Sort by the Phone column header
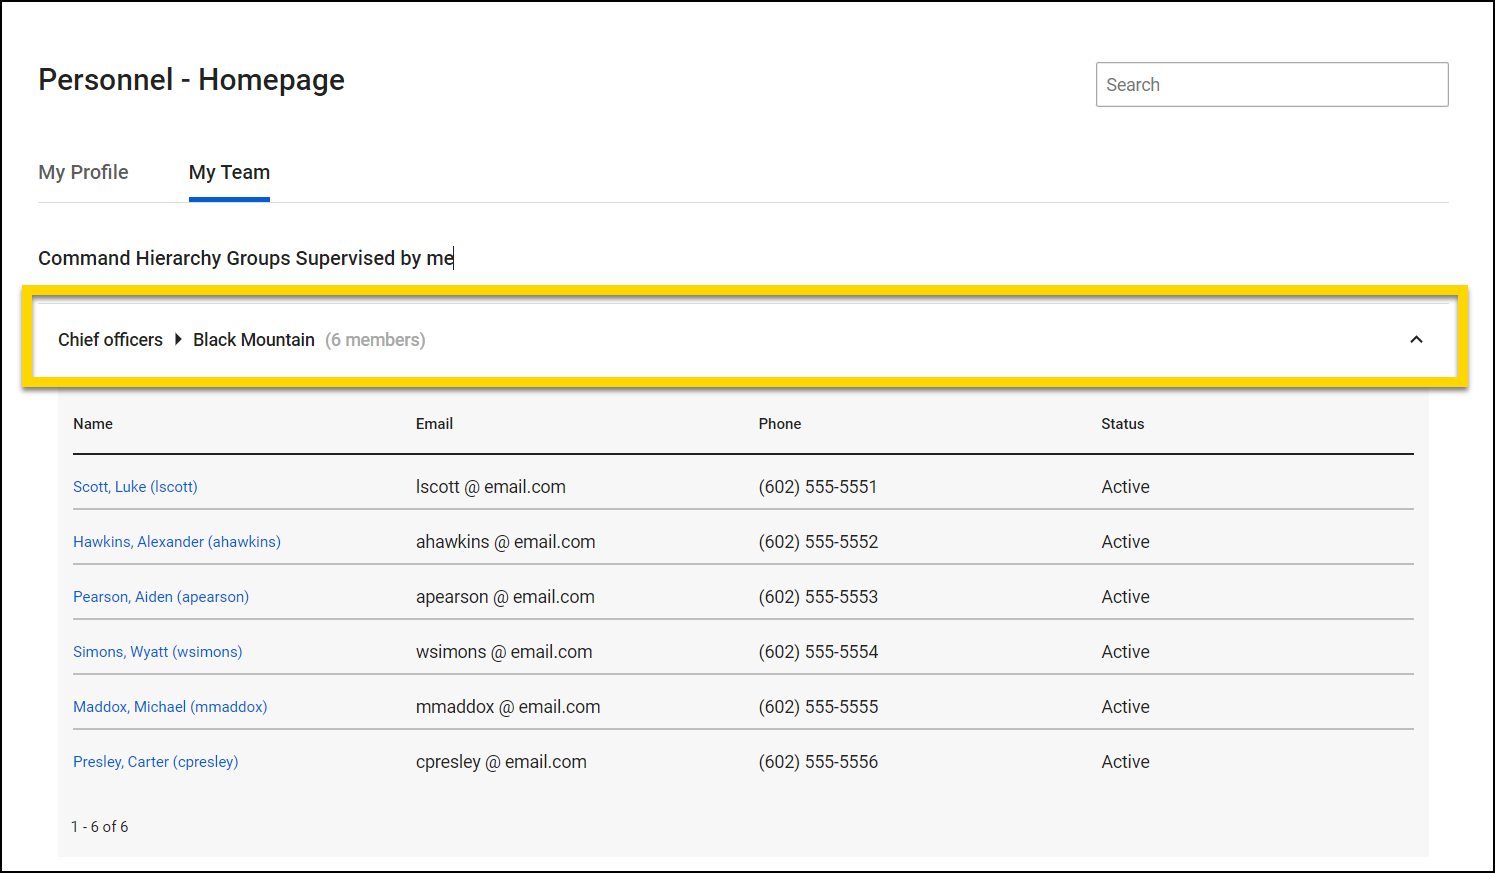The width and height of the screenshot is (1495, 873). coord(780,423)
